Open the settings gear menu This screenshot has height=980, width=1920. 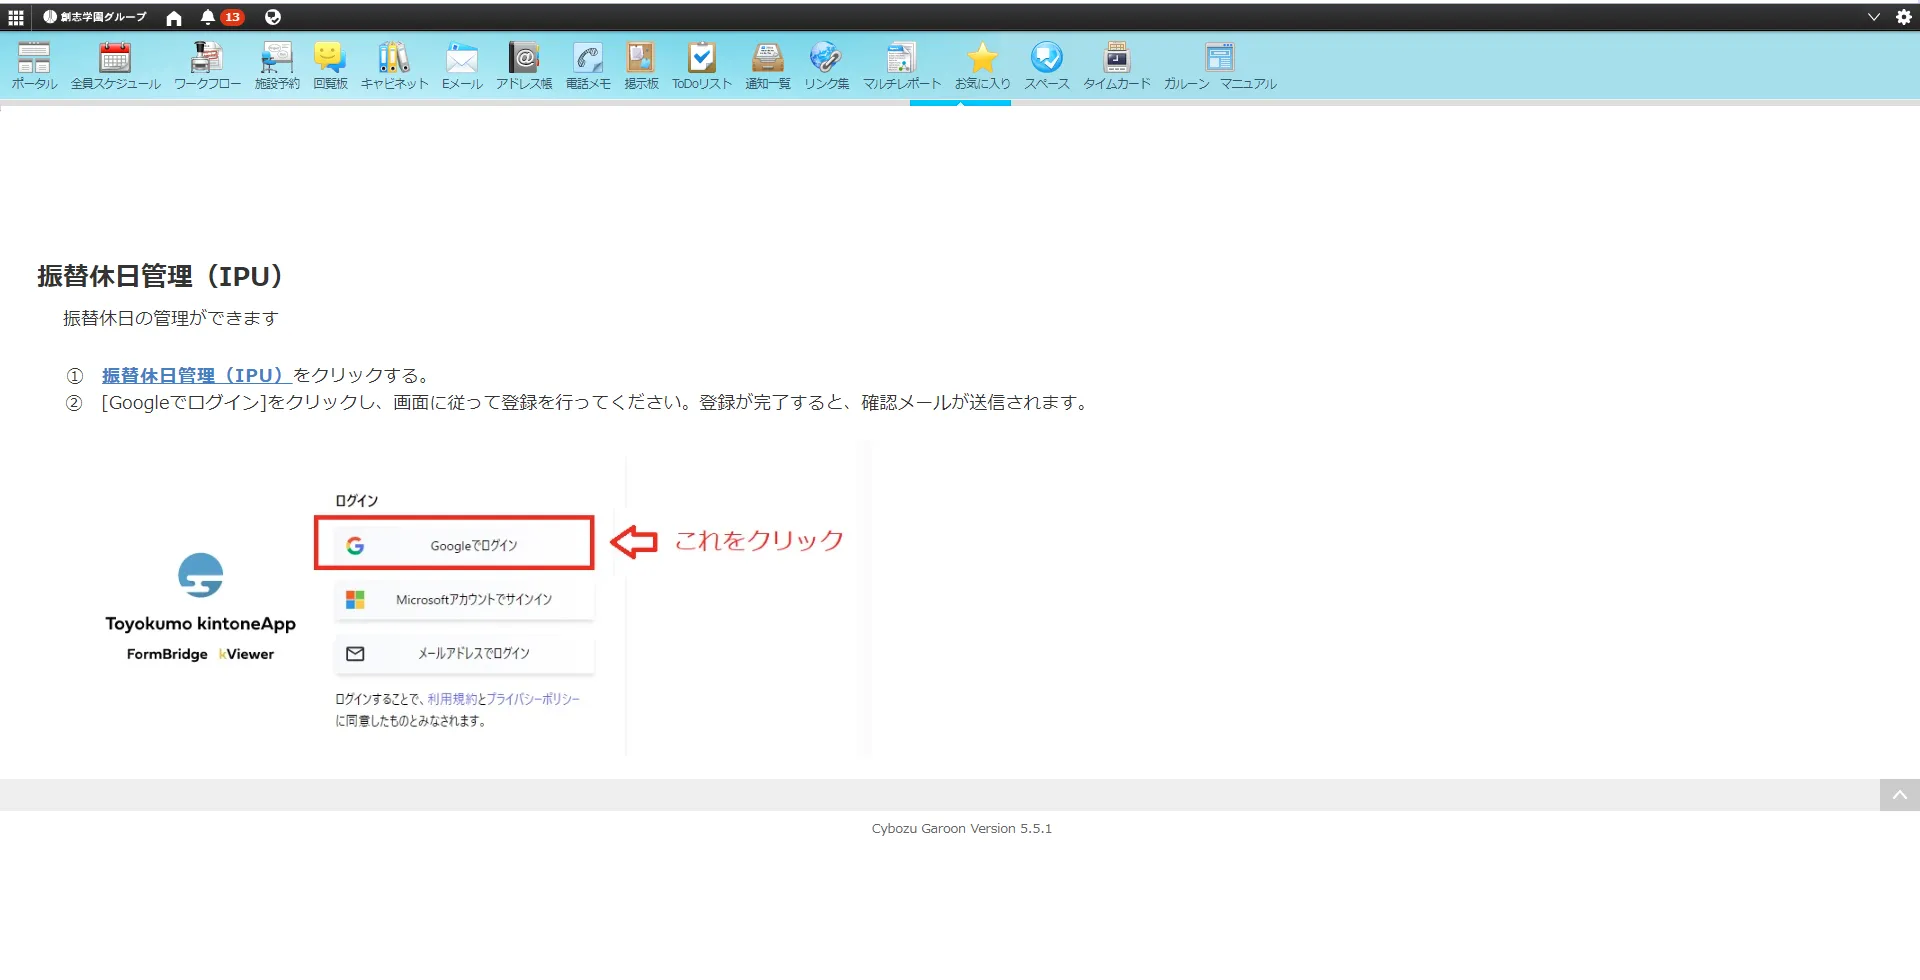1903,17
